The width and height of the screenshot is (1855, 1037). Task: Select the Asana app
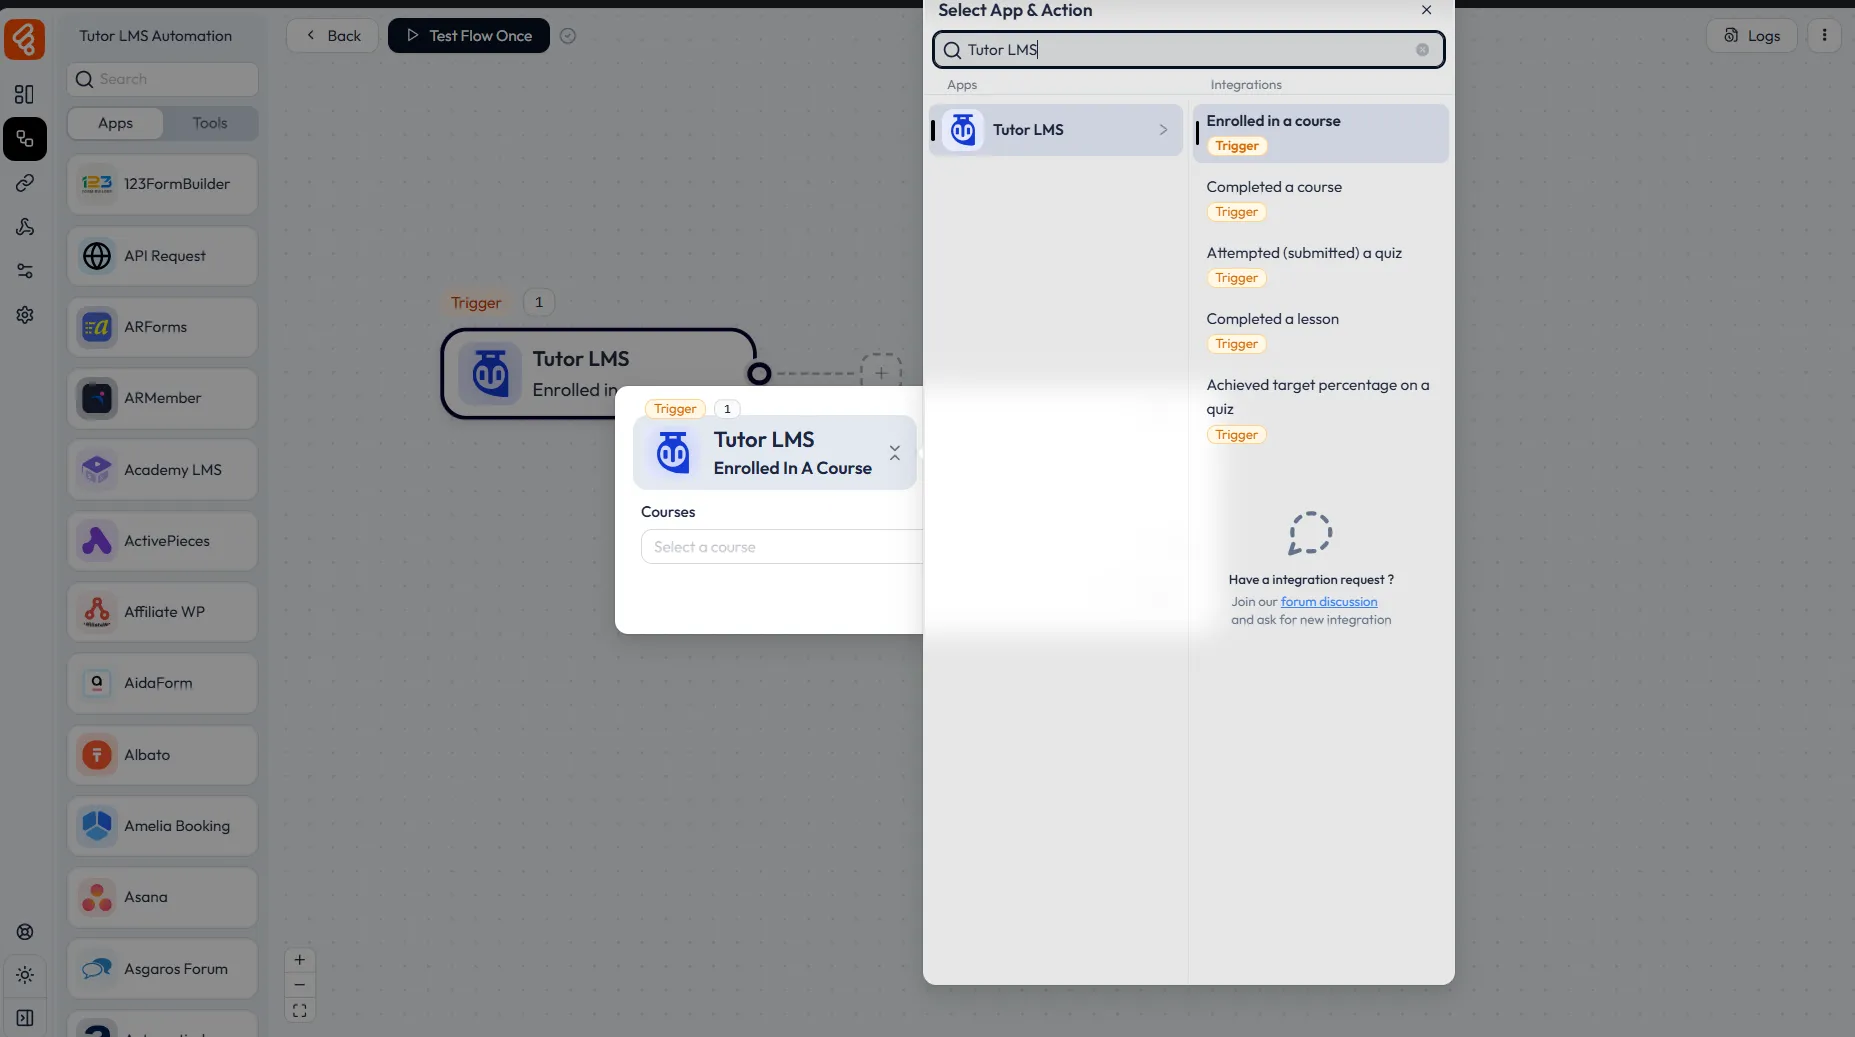163,897
